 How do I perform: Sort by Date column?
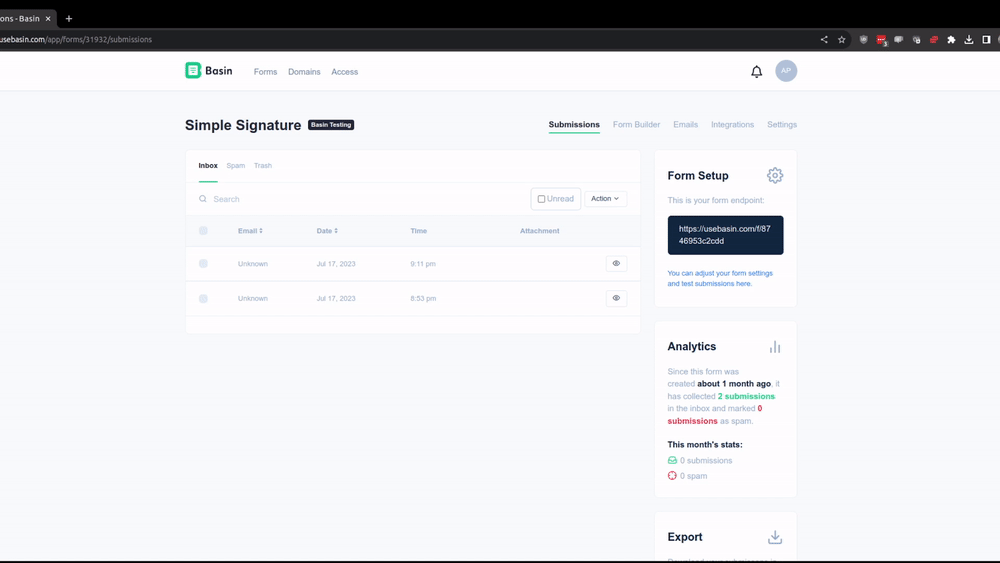pos(327,231)
